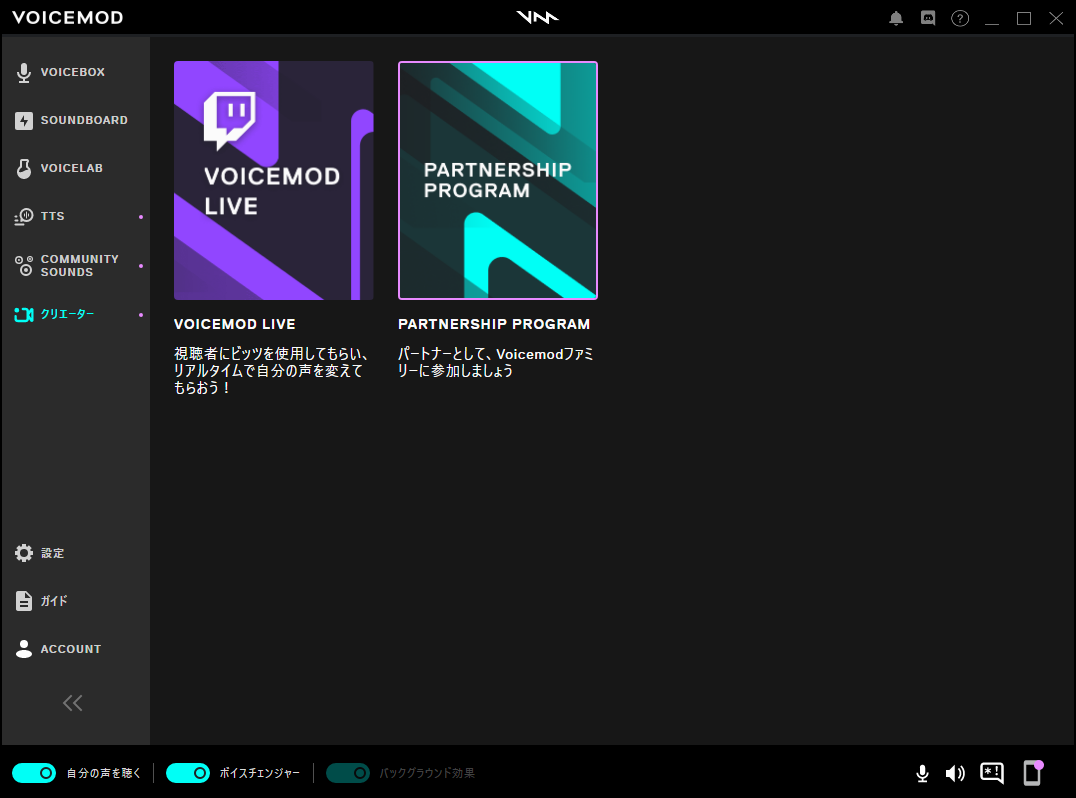
Task: Click the ボイスチェンジャー label
Action: click(x=259, y=773)
